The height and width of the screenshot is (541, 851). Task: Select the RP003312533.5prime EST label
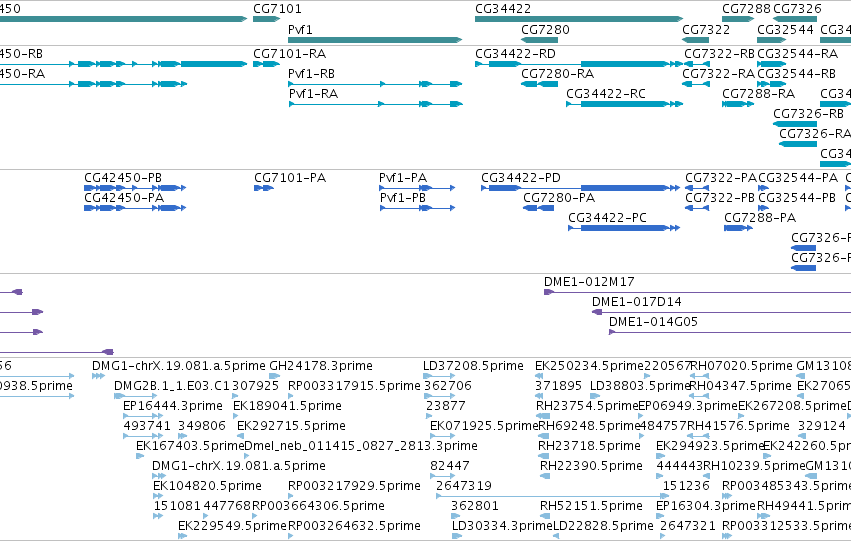(x=787, y=526)
